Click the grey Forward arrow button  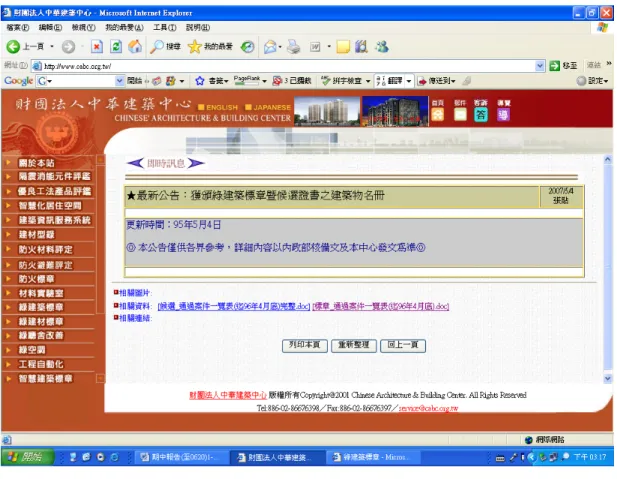point(68,47)
